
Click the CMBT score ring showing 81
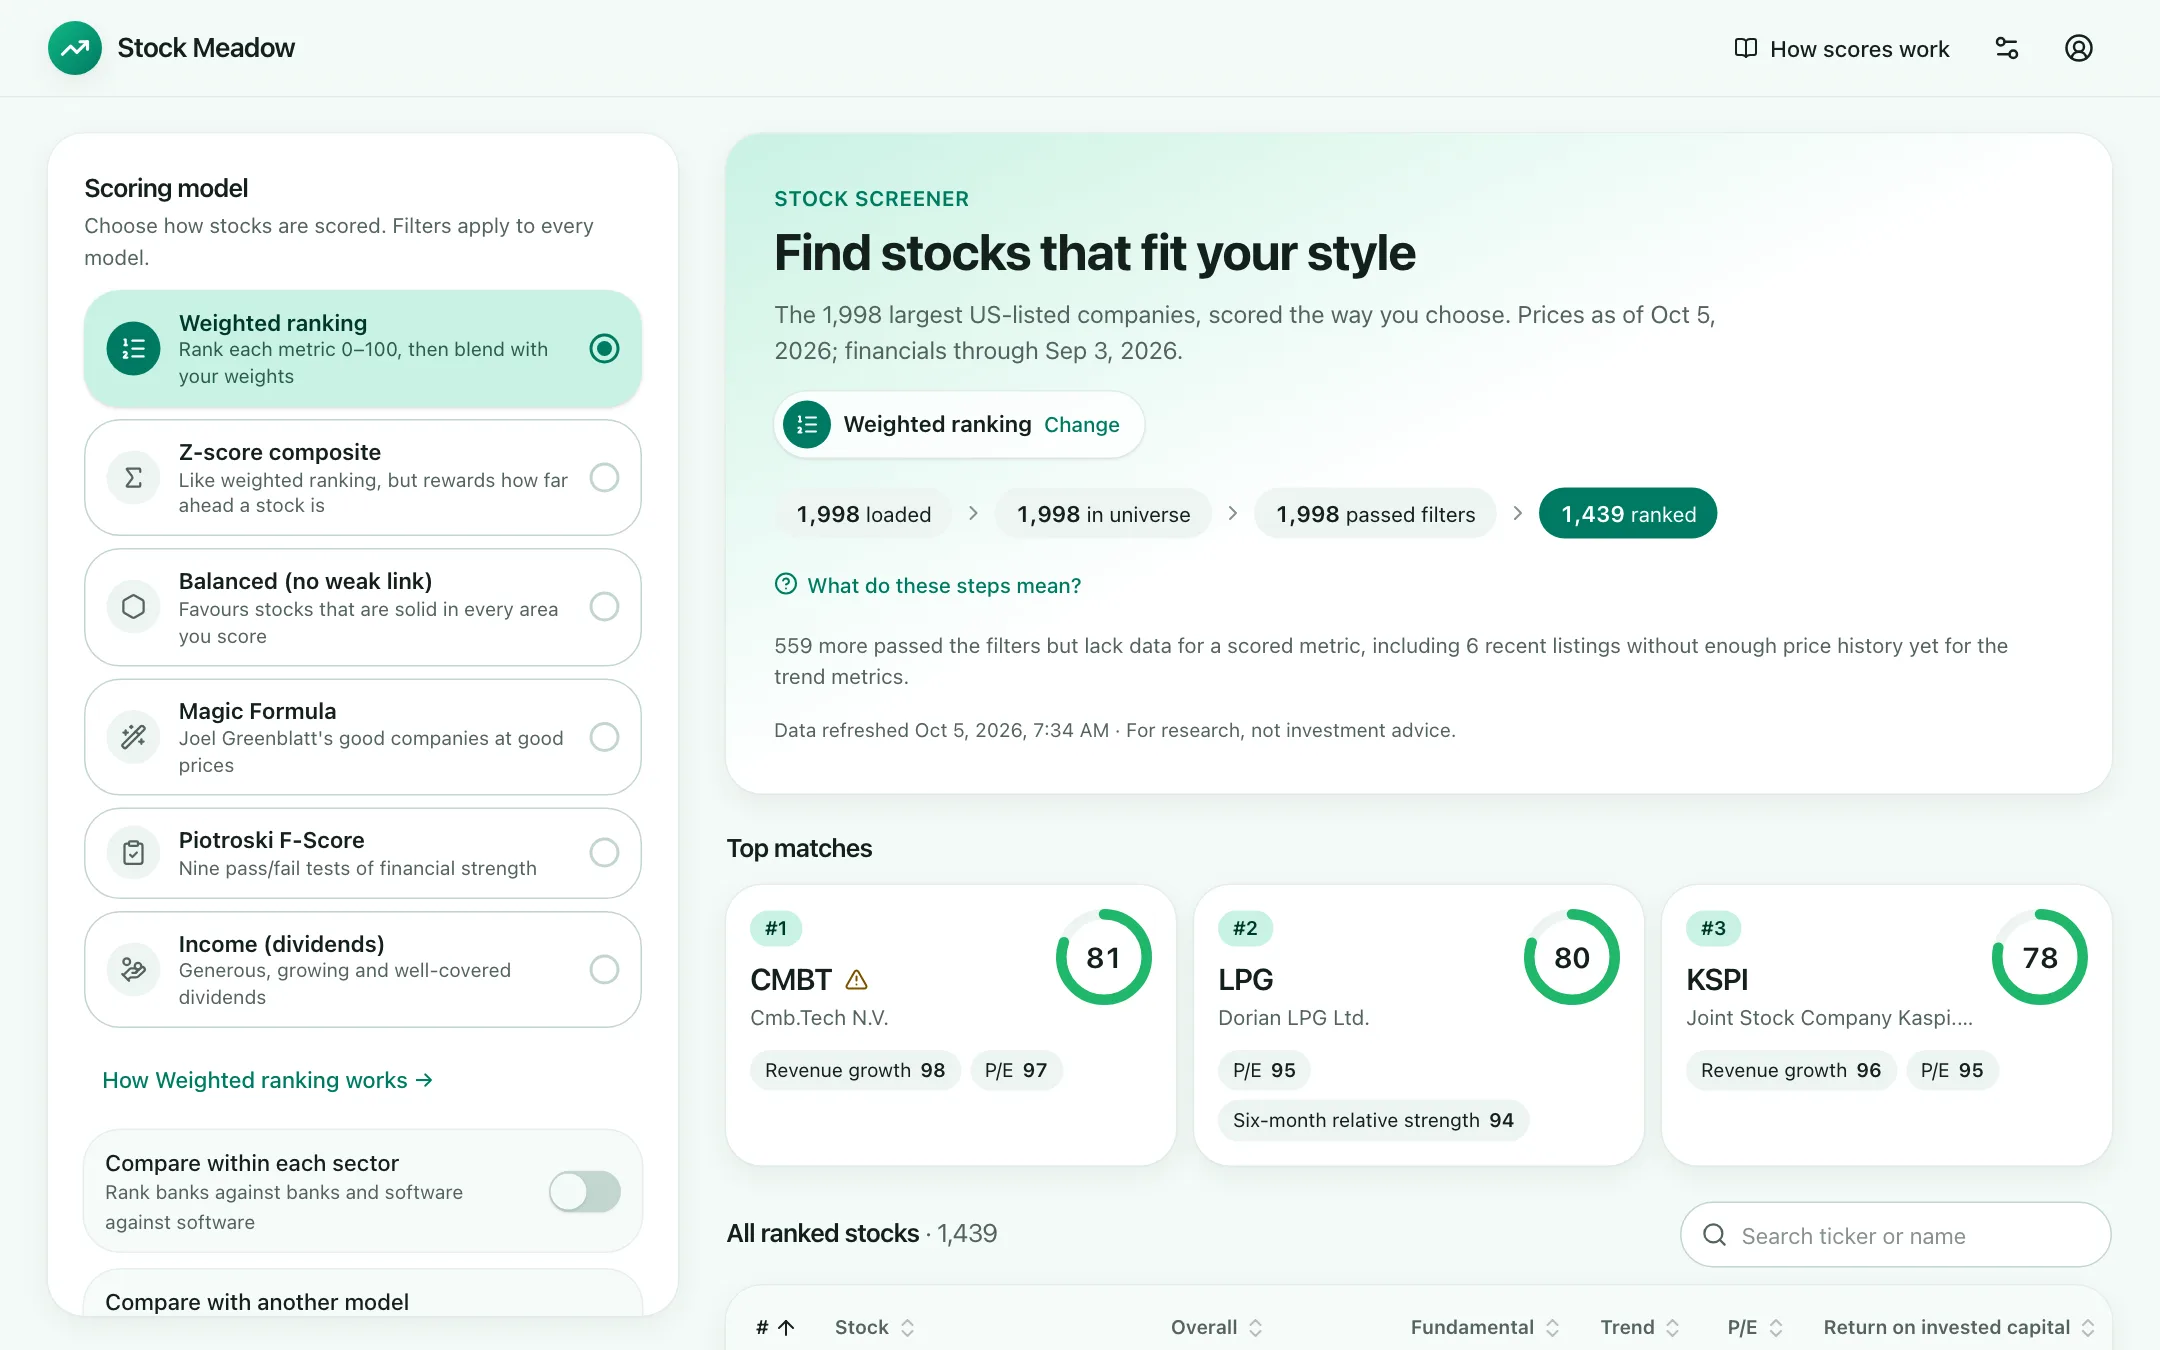1103,957
